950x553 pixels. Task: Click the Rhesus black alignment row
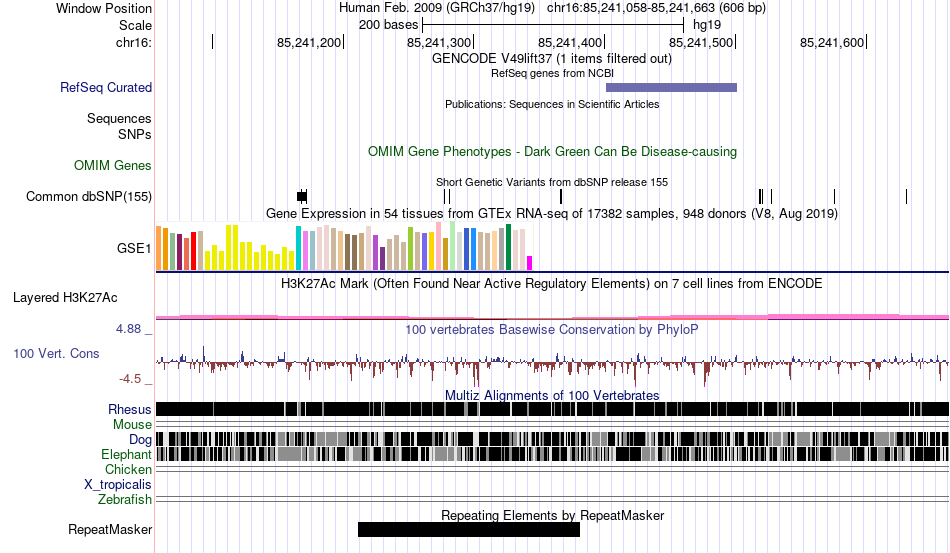pos(552,409)
